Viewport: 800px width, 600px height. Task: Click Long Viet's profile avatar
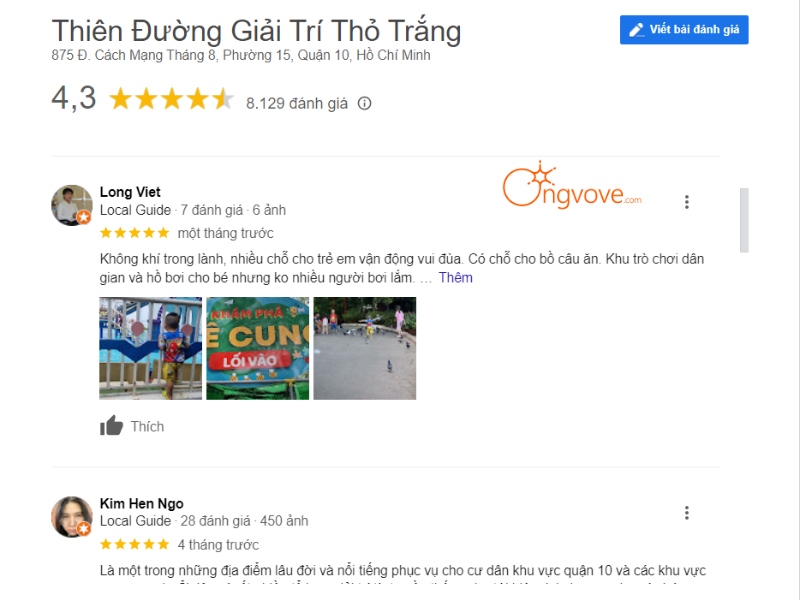71,205
